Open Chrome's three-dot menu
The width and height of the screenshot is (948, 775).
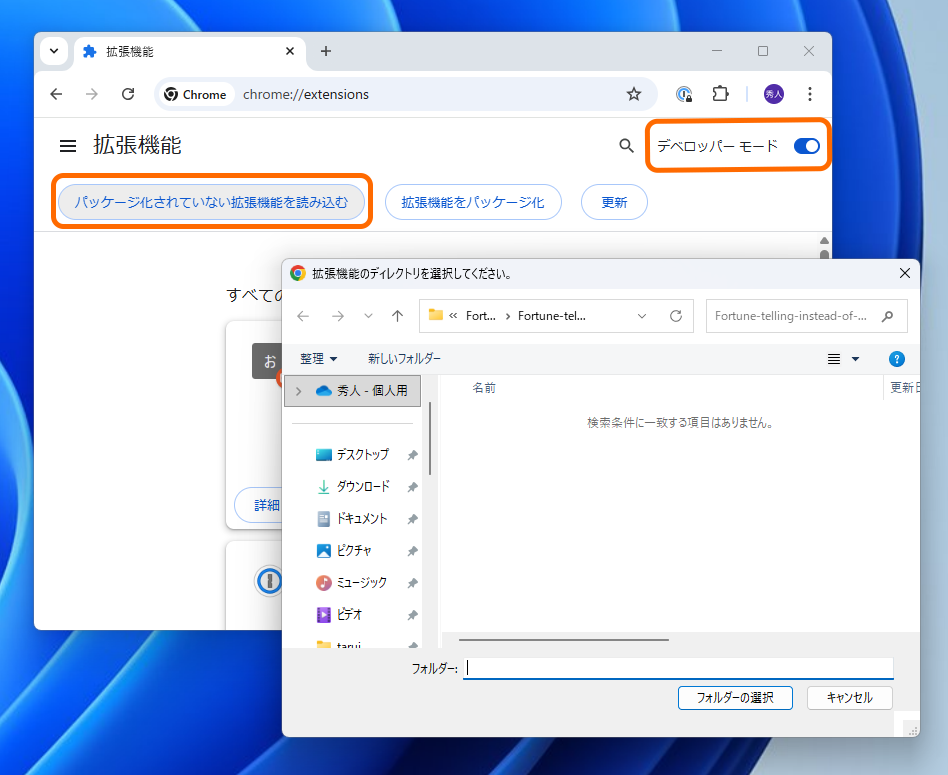click(x=810, y=94)
